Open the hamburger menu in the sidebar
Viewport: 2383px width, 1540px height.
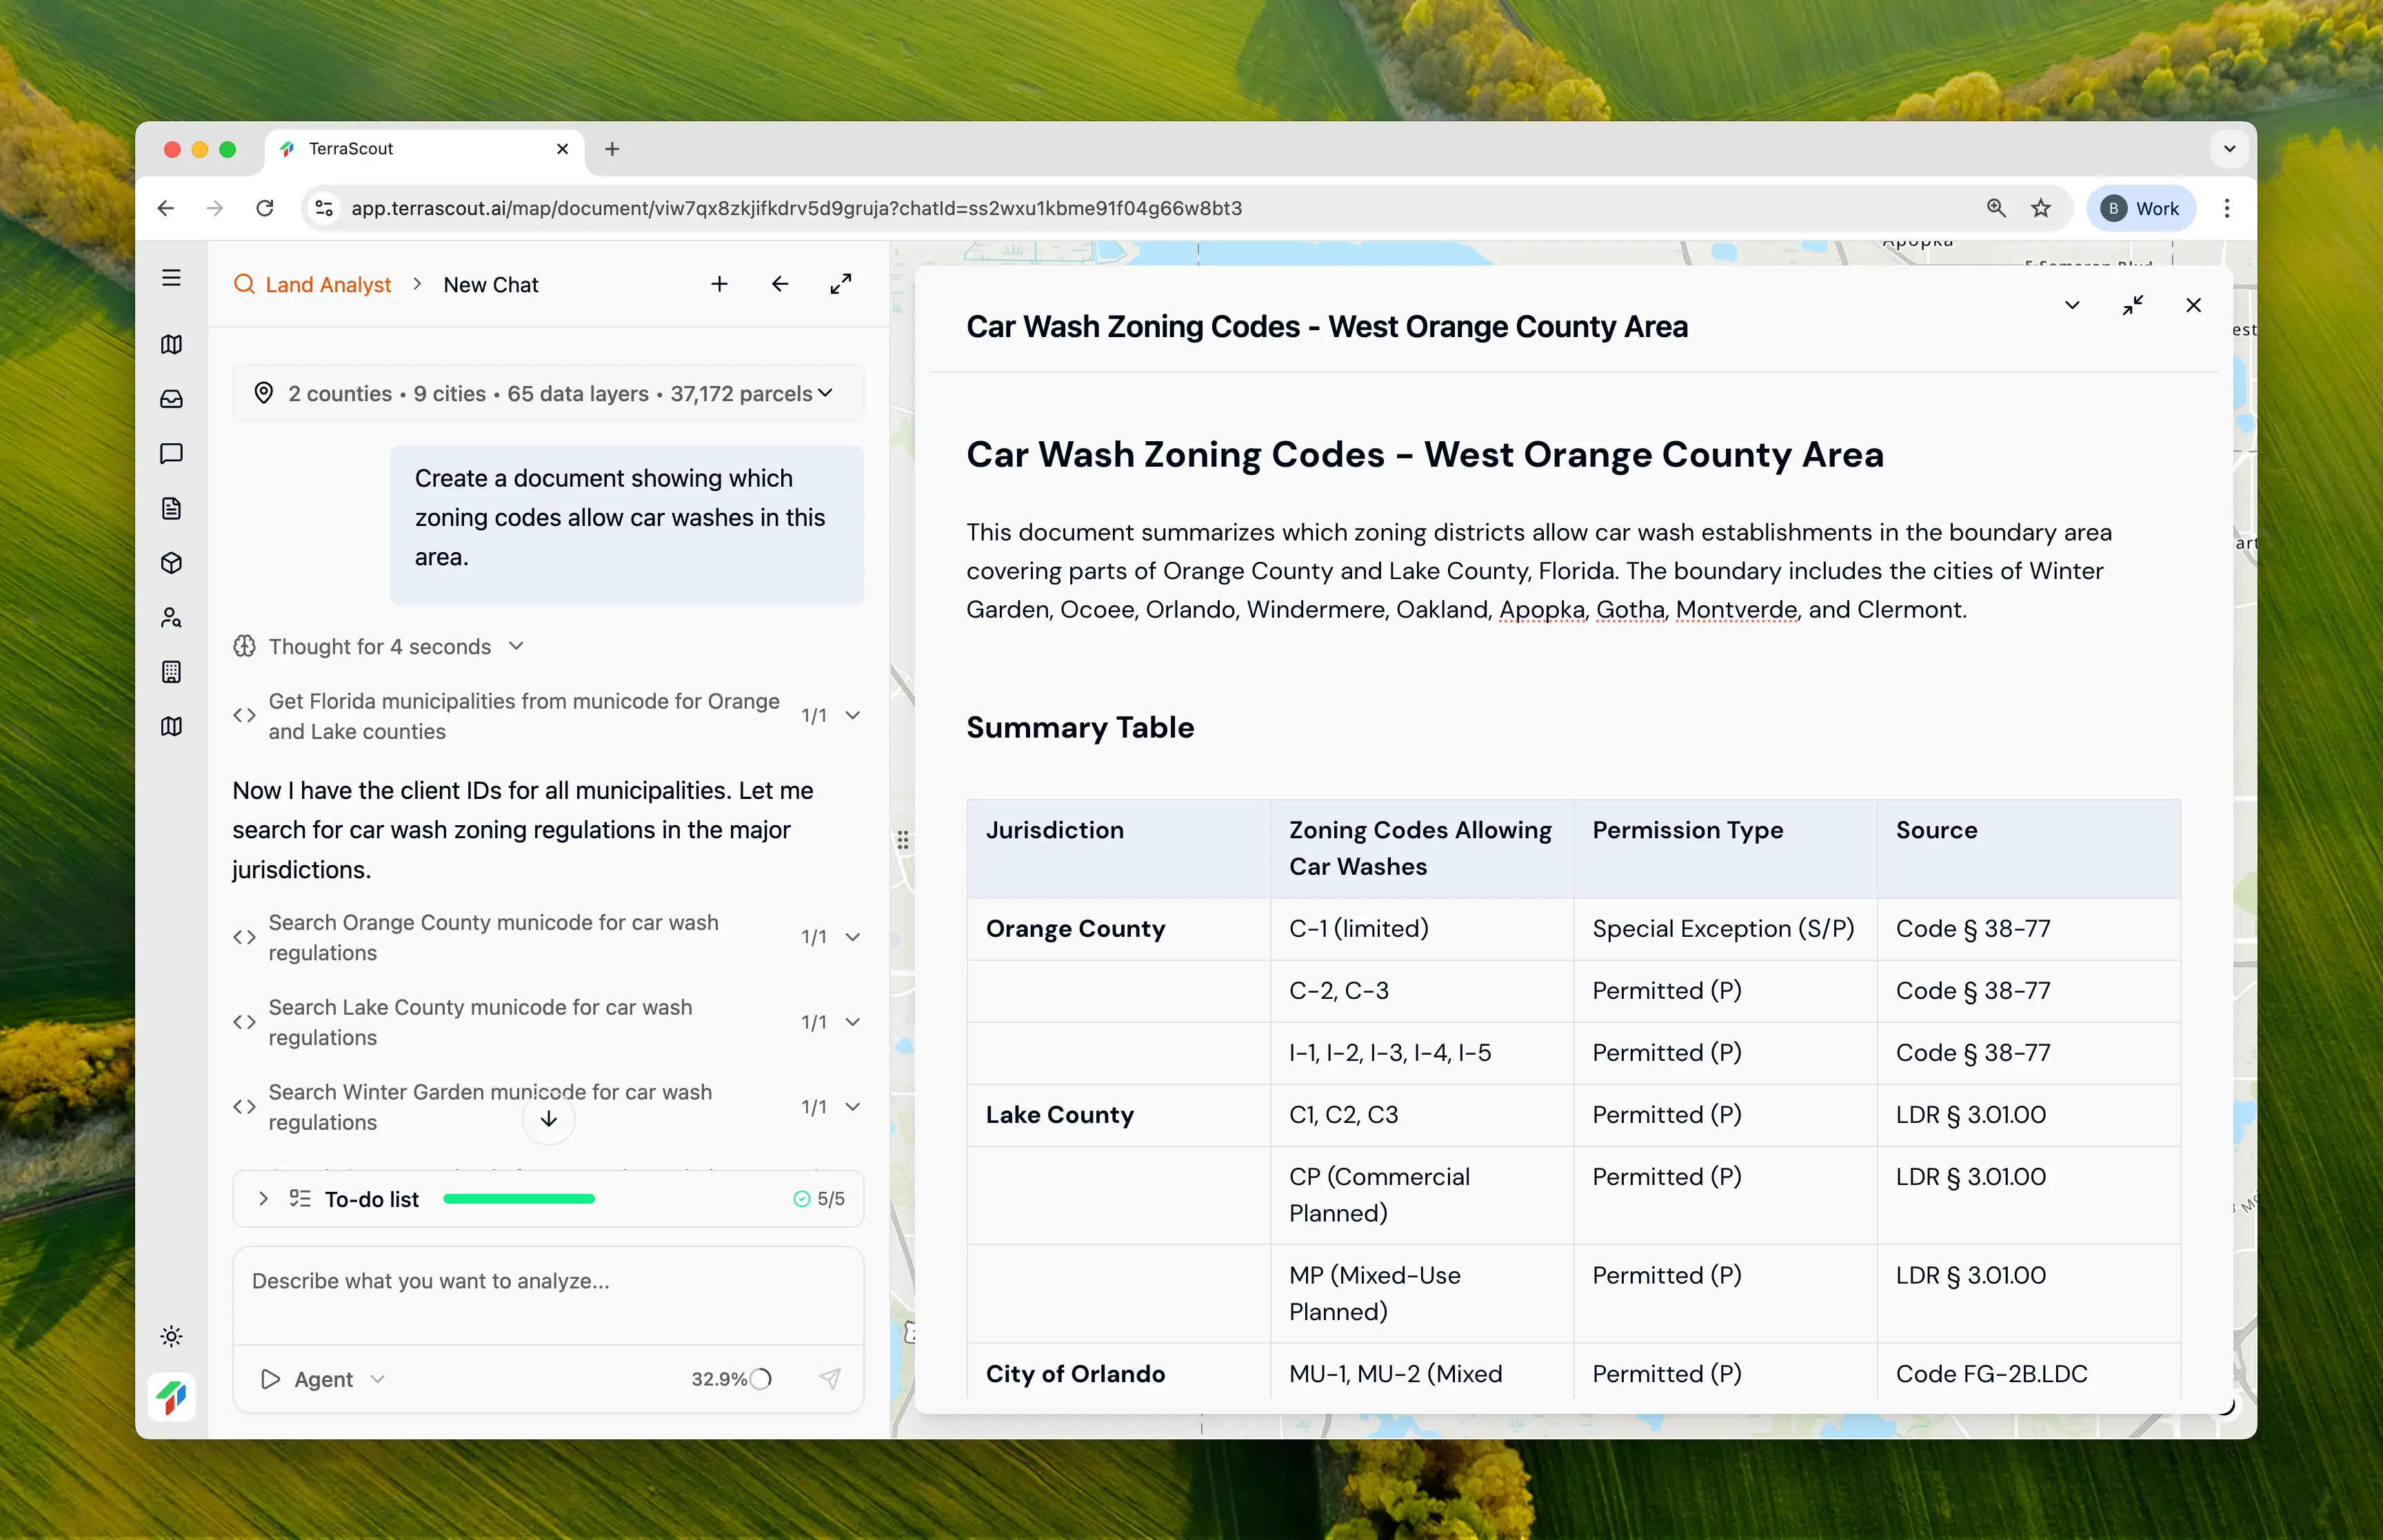click(x=171, y=278)
